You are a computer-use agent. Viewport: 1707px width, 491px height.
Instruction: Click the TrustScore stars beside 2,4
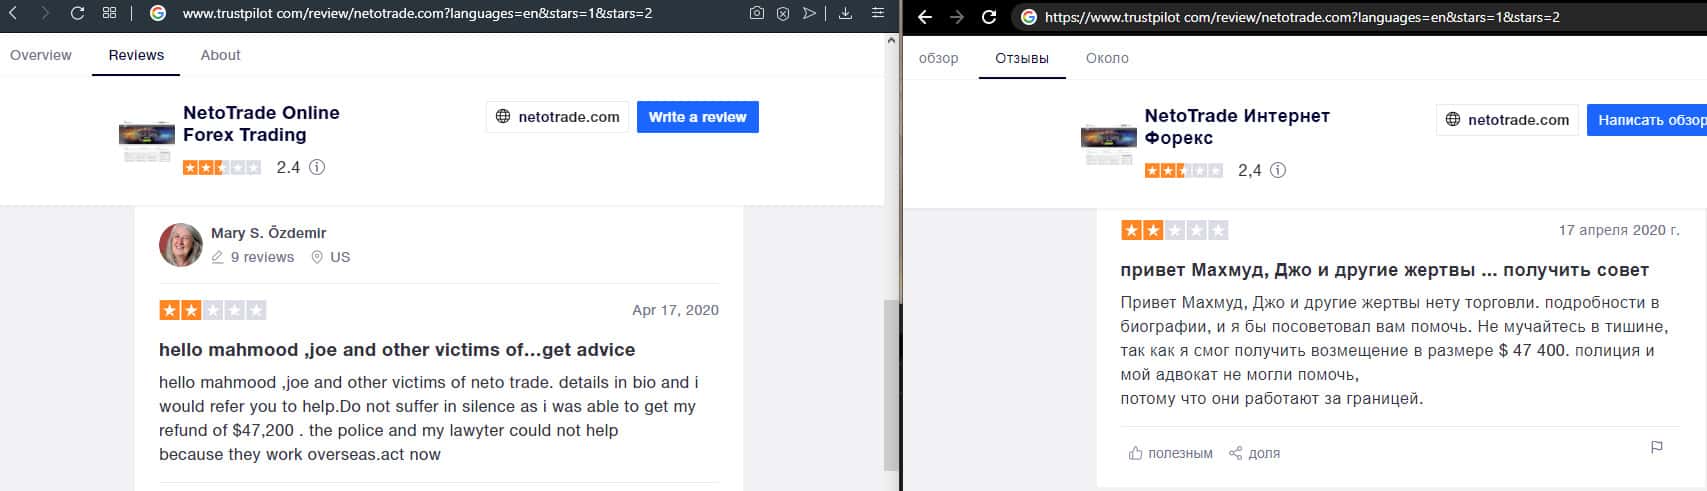(x=1183, y=170)
